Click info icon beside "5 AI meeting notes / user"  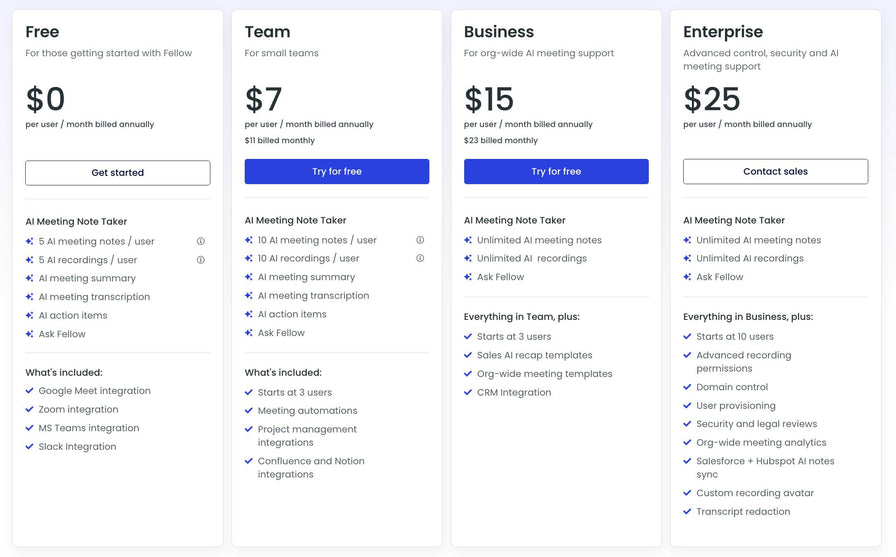coord(201,241)
